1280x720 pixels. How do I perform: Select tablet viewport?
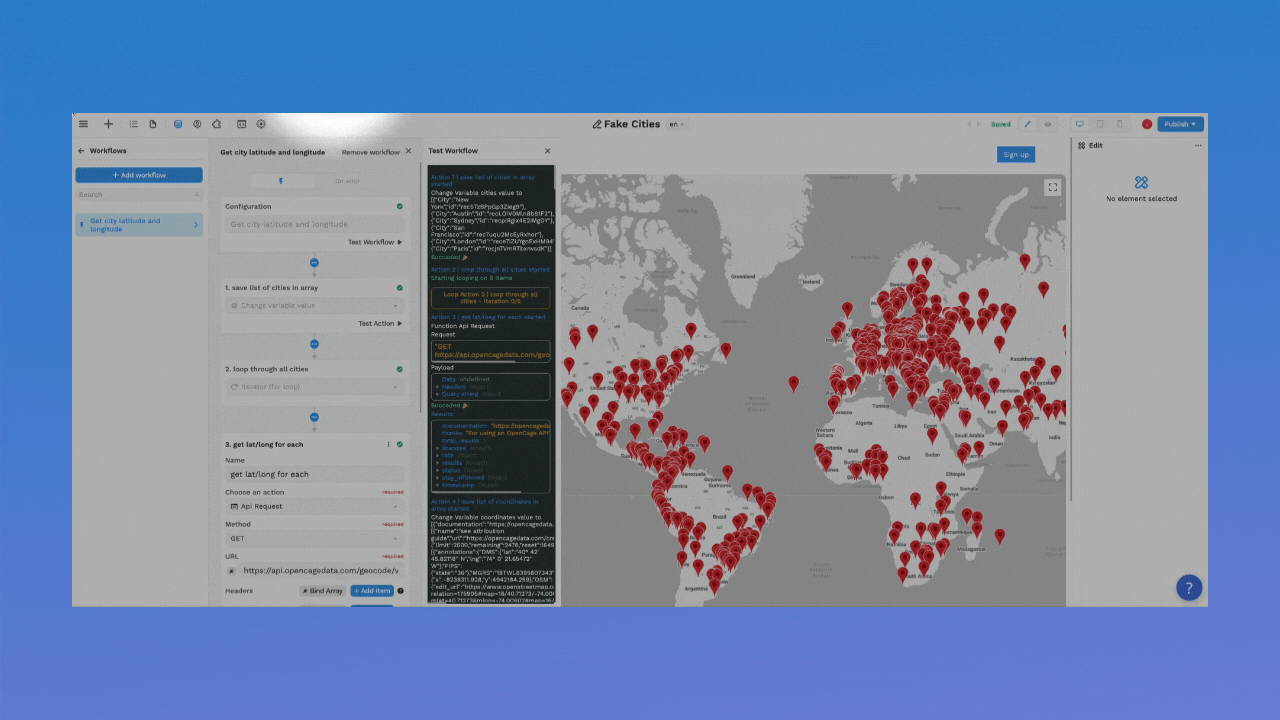(1099, 124)
